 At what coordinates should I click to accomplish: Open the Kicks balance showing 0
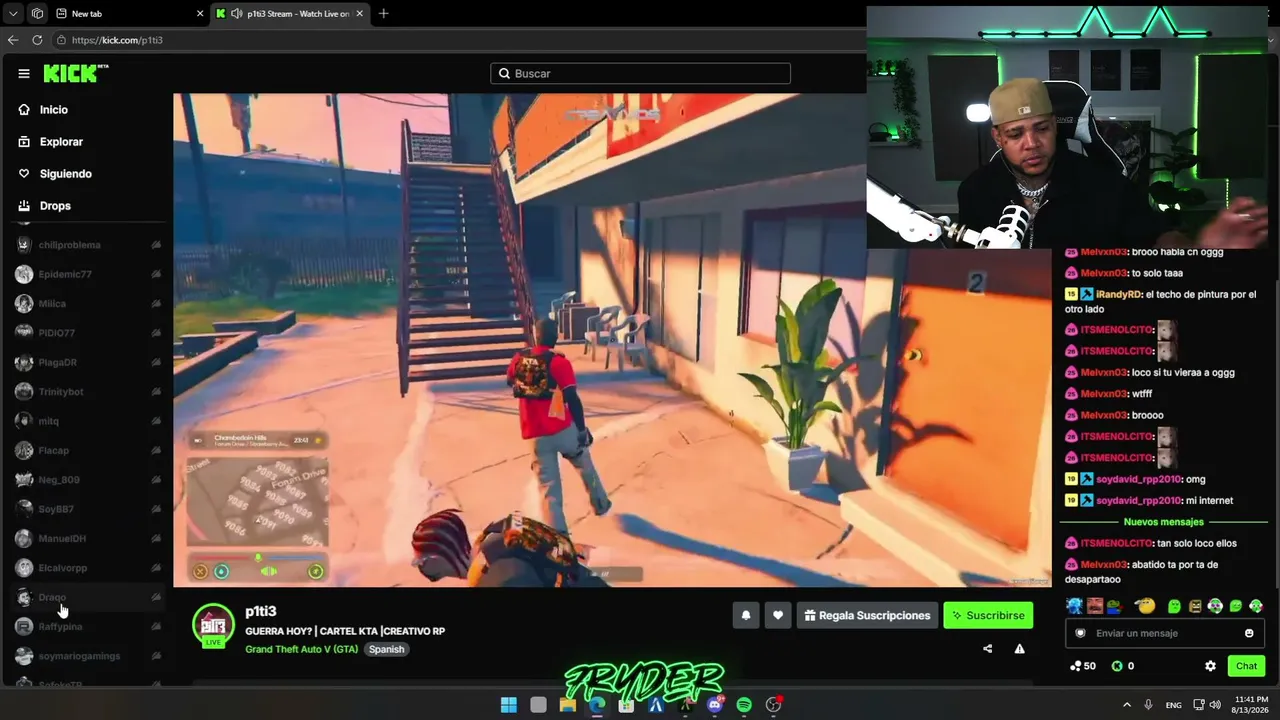[x=1123, y=666]
